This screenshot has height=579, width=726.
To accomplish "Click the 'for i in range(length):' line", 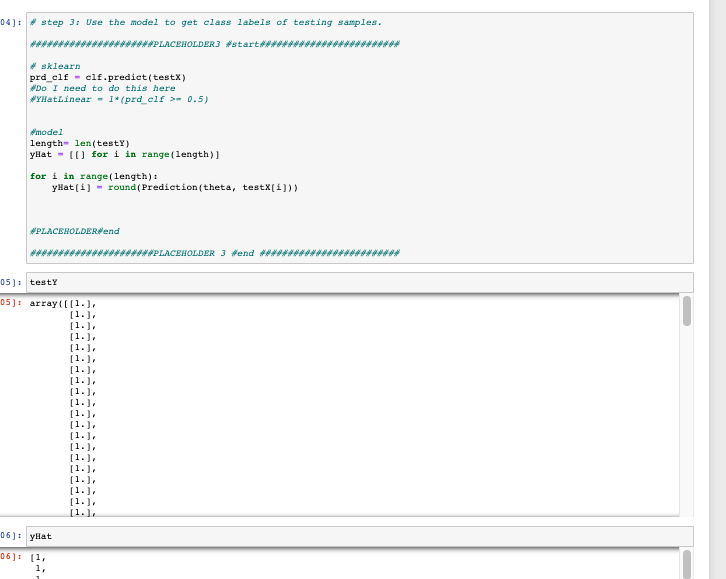I will [94, 176].
